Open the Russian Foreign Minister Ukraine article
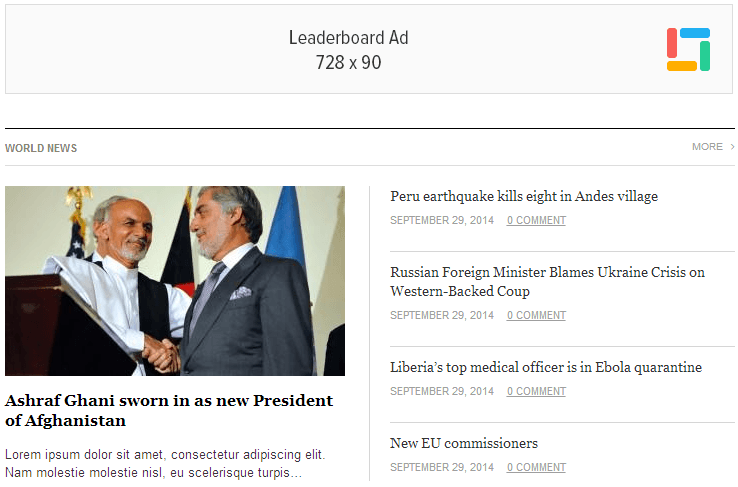The width and height of the screenshot is (738, 487). 547,282
